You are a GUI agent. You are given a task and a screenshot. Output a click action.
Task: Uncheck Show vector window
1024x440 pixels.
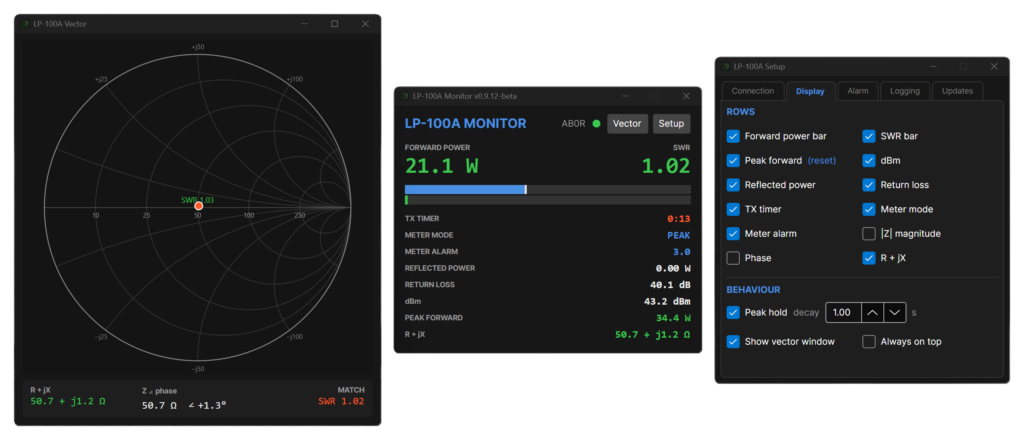[x=733, y=341]
